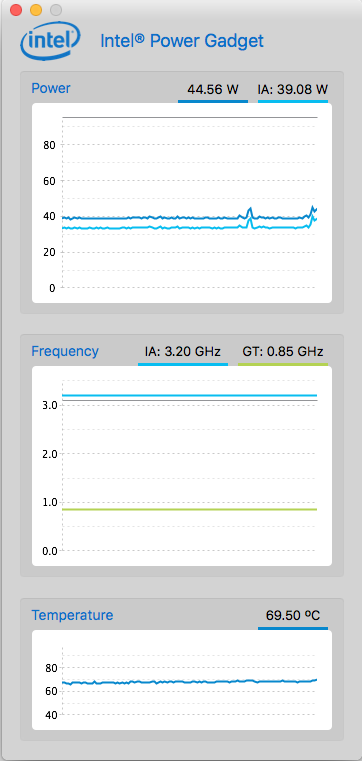
Task: Click the Intel logo icon
Action: [50, 42]
